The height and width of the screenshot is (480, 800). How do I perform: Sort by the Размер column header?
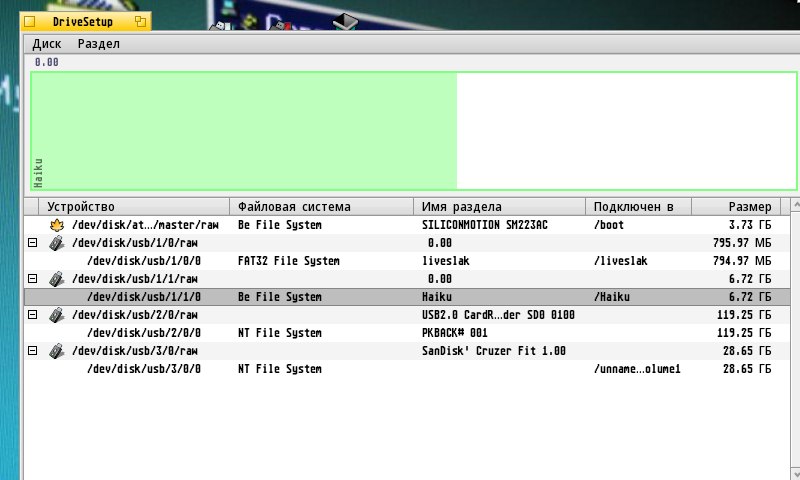pyautogui.click(x=736, y=207)
